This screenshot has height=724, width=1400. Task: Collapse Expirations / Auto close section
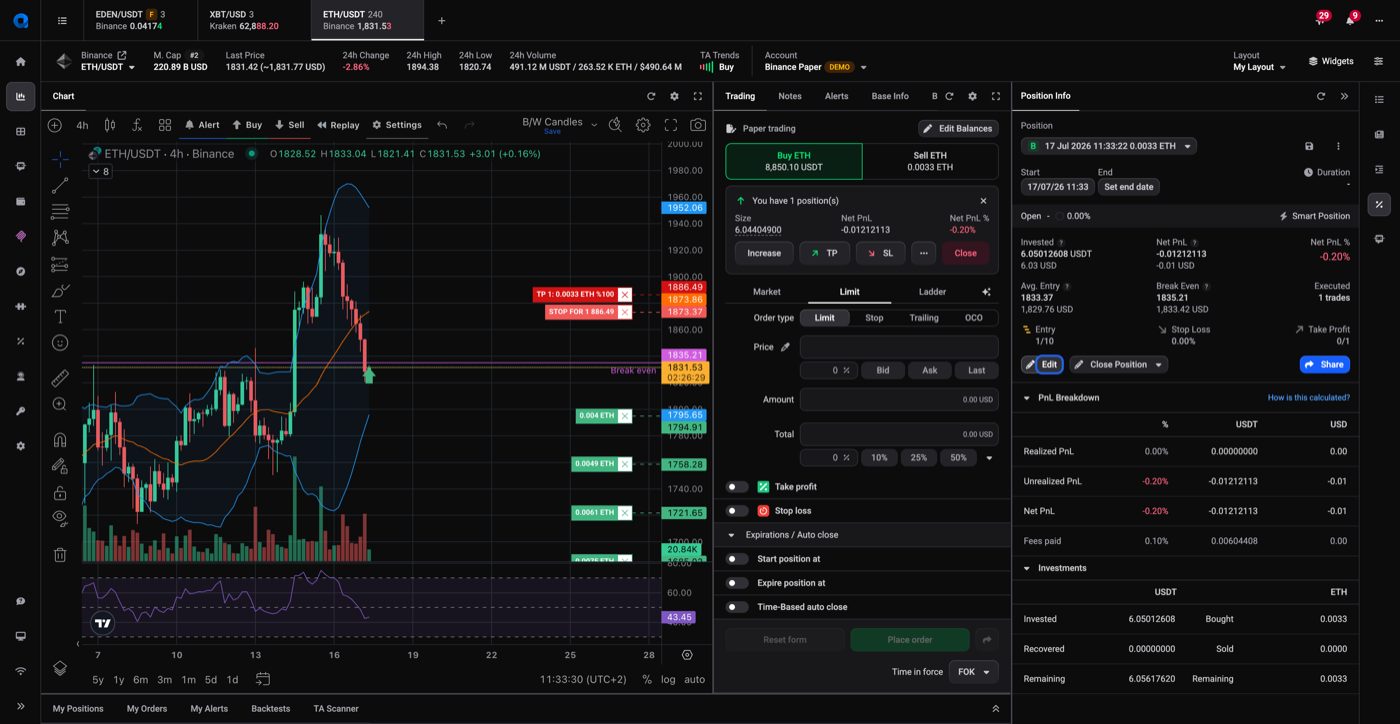[731, 535]
